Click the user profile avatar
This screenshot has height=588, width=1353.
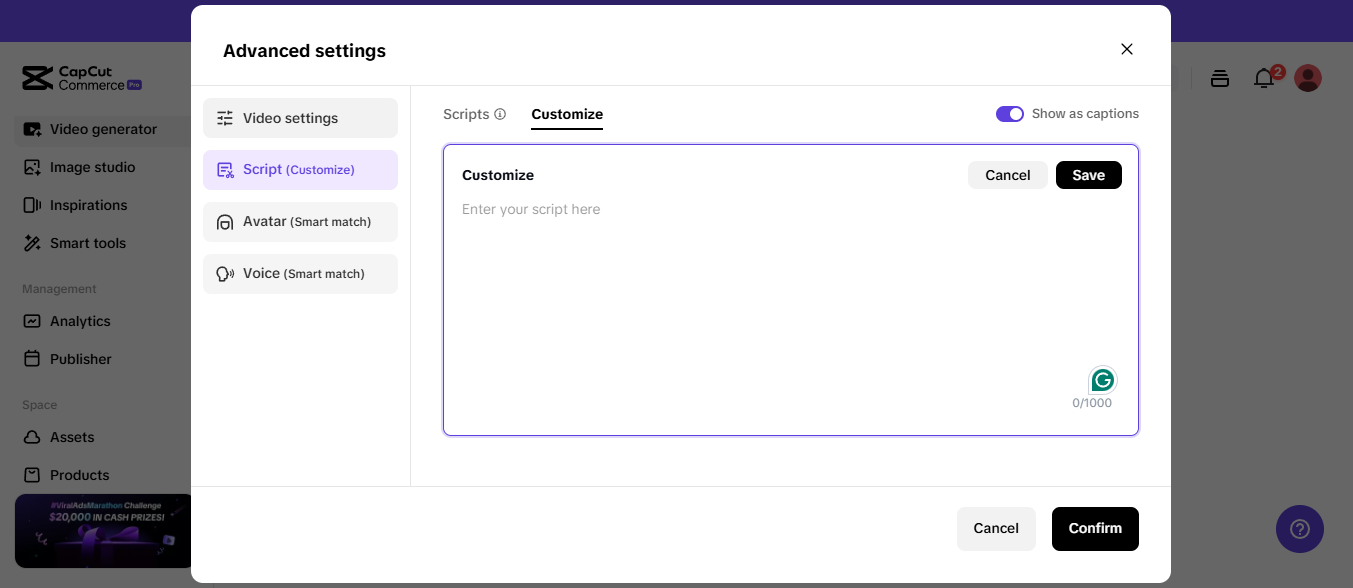(1308, 78)
